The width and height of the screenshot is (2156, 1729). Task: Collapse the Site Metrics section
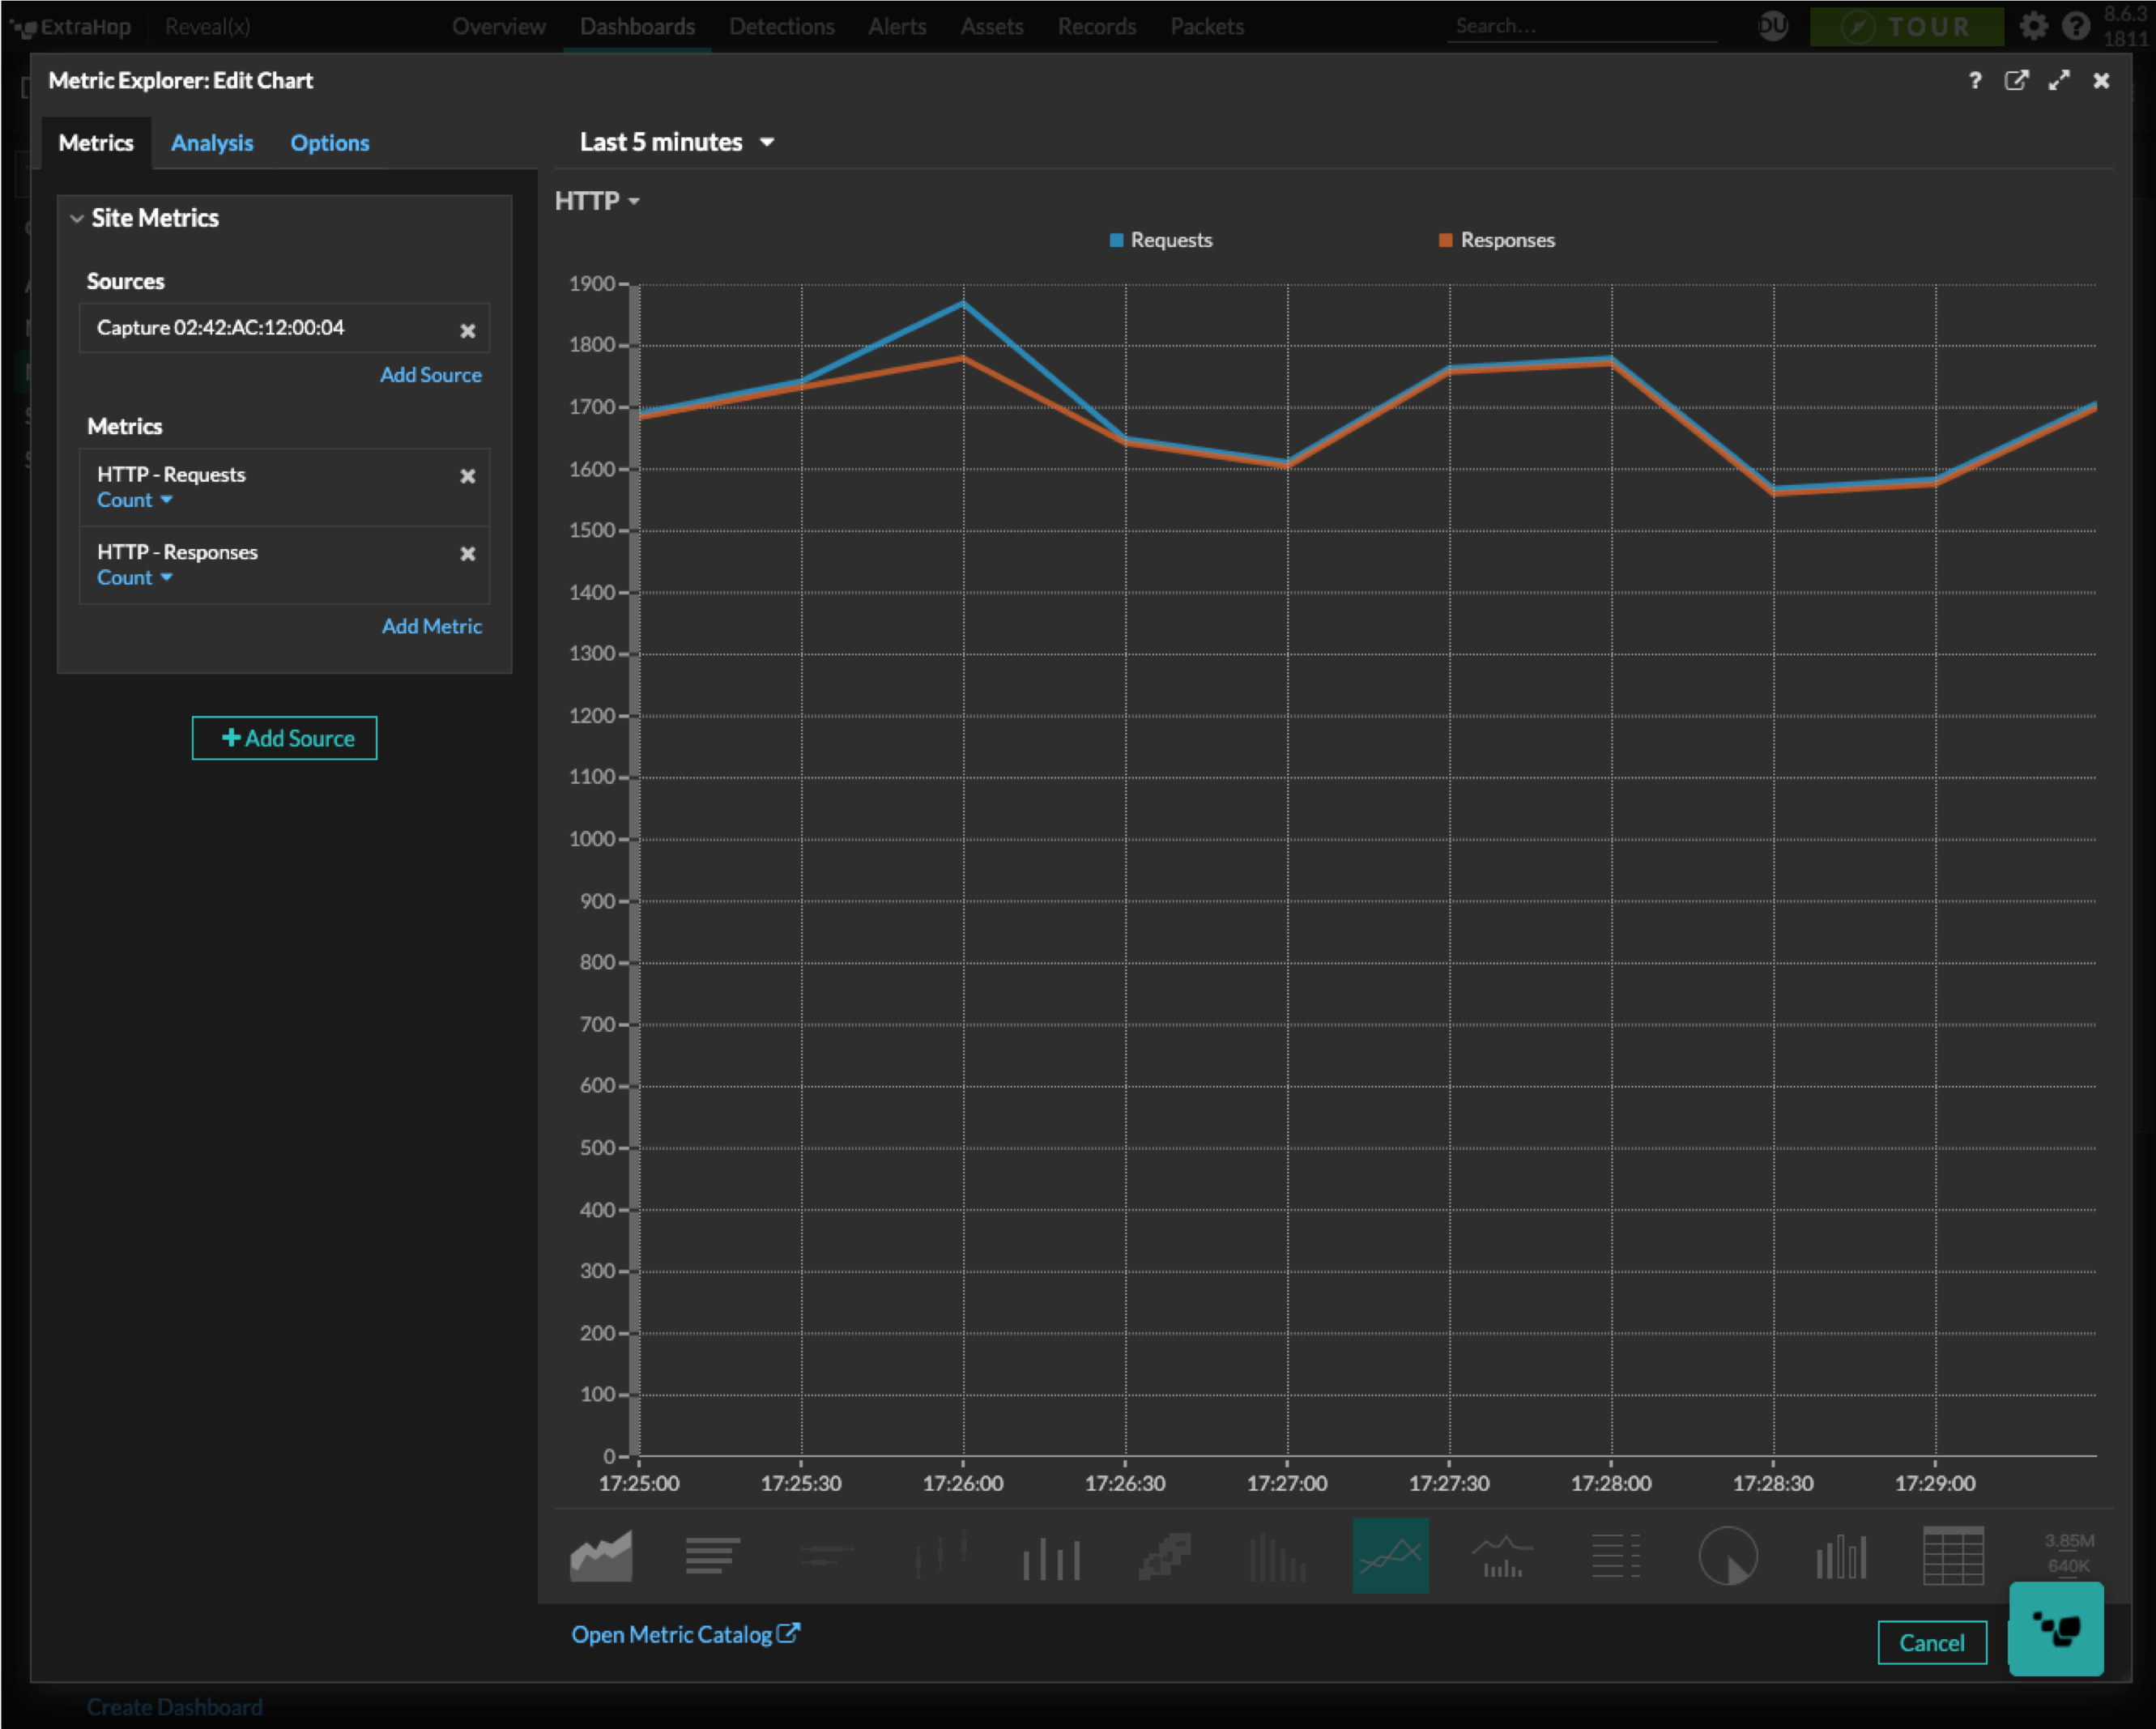tap(77, 218)
